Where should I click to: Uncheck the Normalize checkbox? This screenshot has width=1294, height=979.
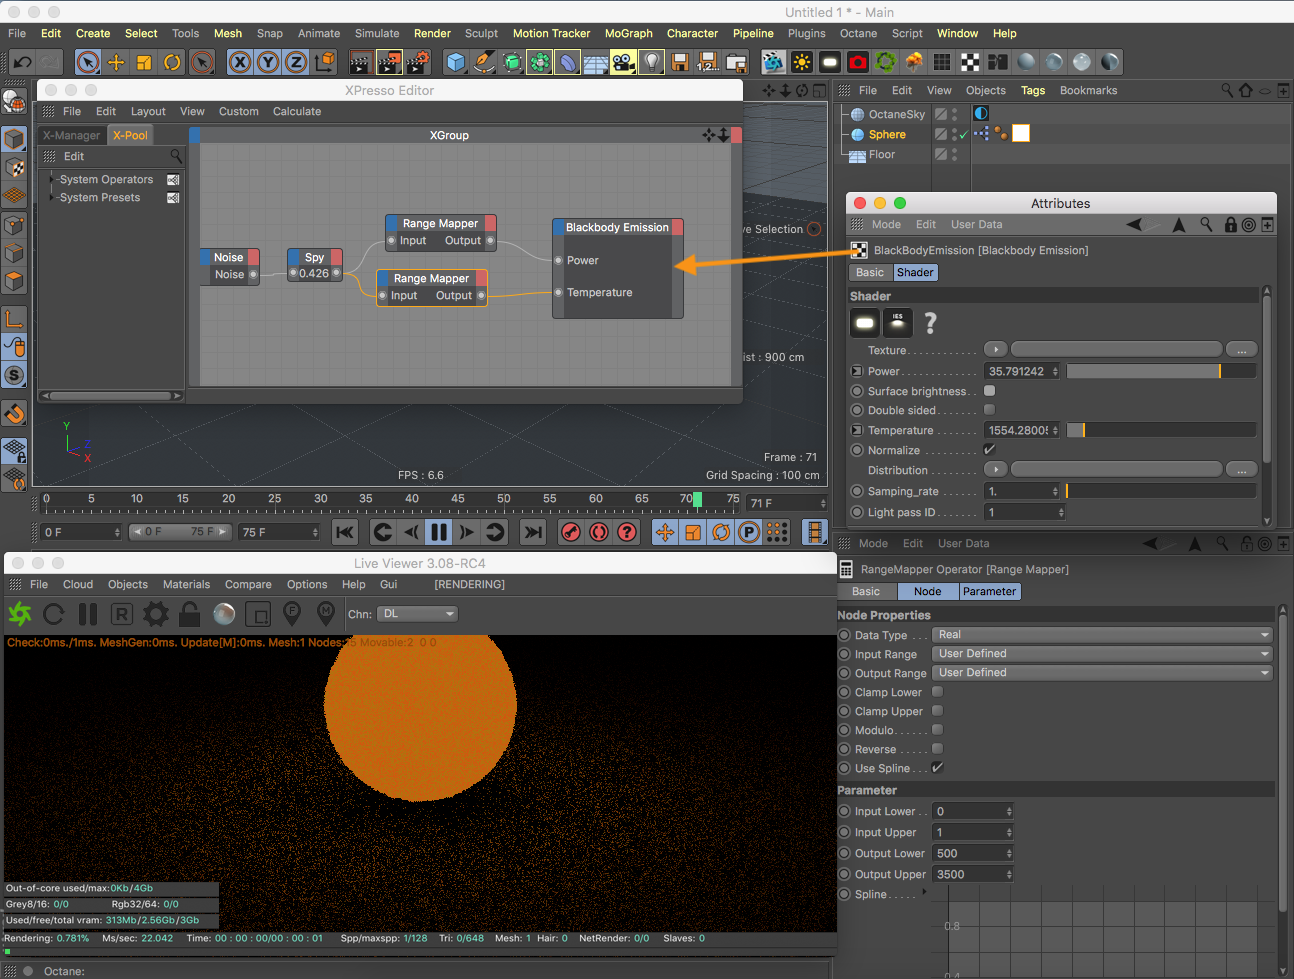point(989,450)
